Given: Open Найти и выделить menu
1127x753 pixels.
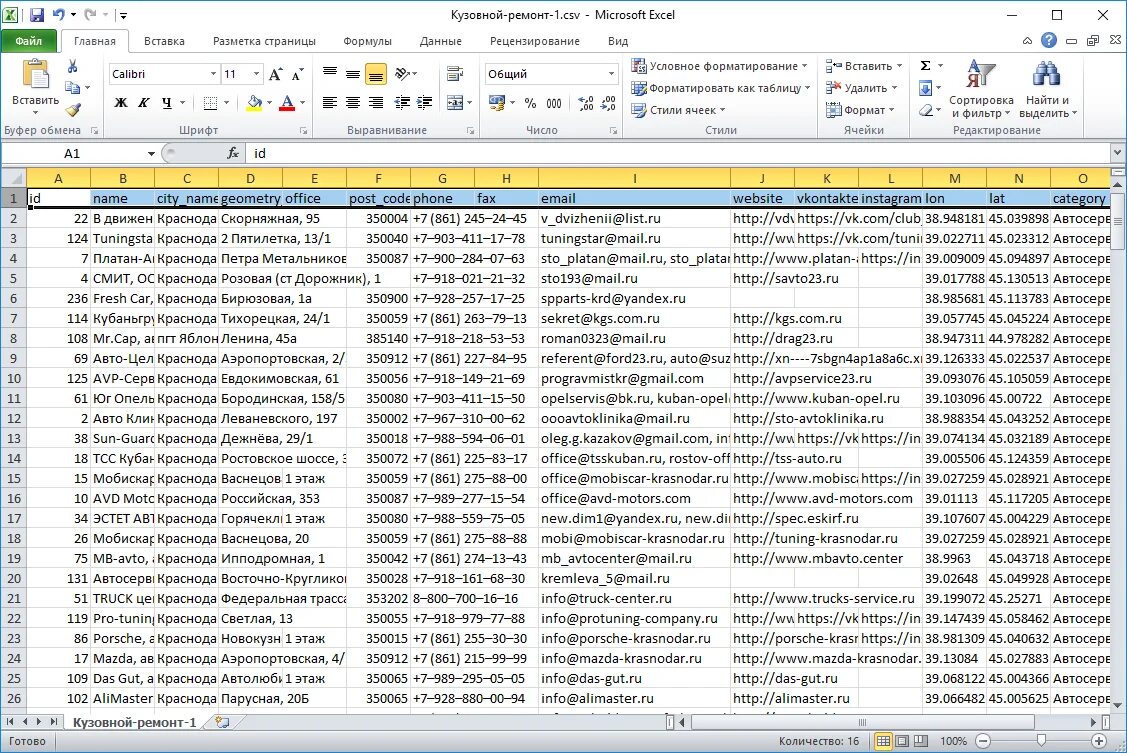Looking at the screenshot, I should (1047, 89).
